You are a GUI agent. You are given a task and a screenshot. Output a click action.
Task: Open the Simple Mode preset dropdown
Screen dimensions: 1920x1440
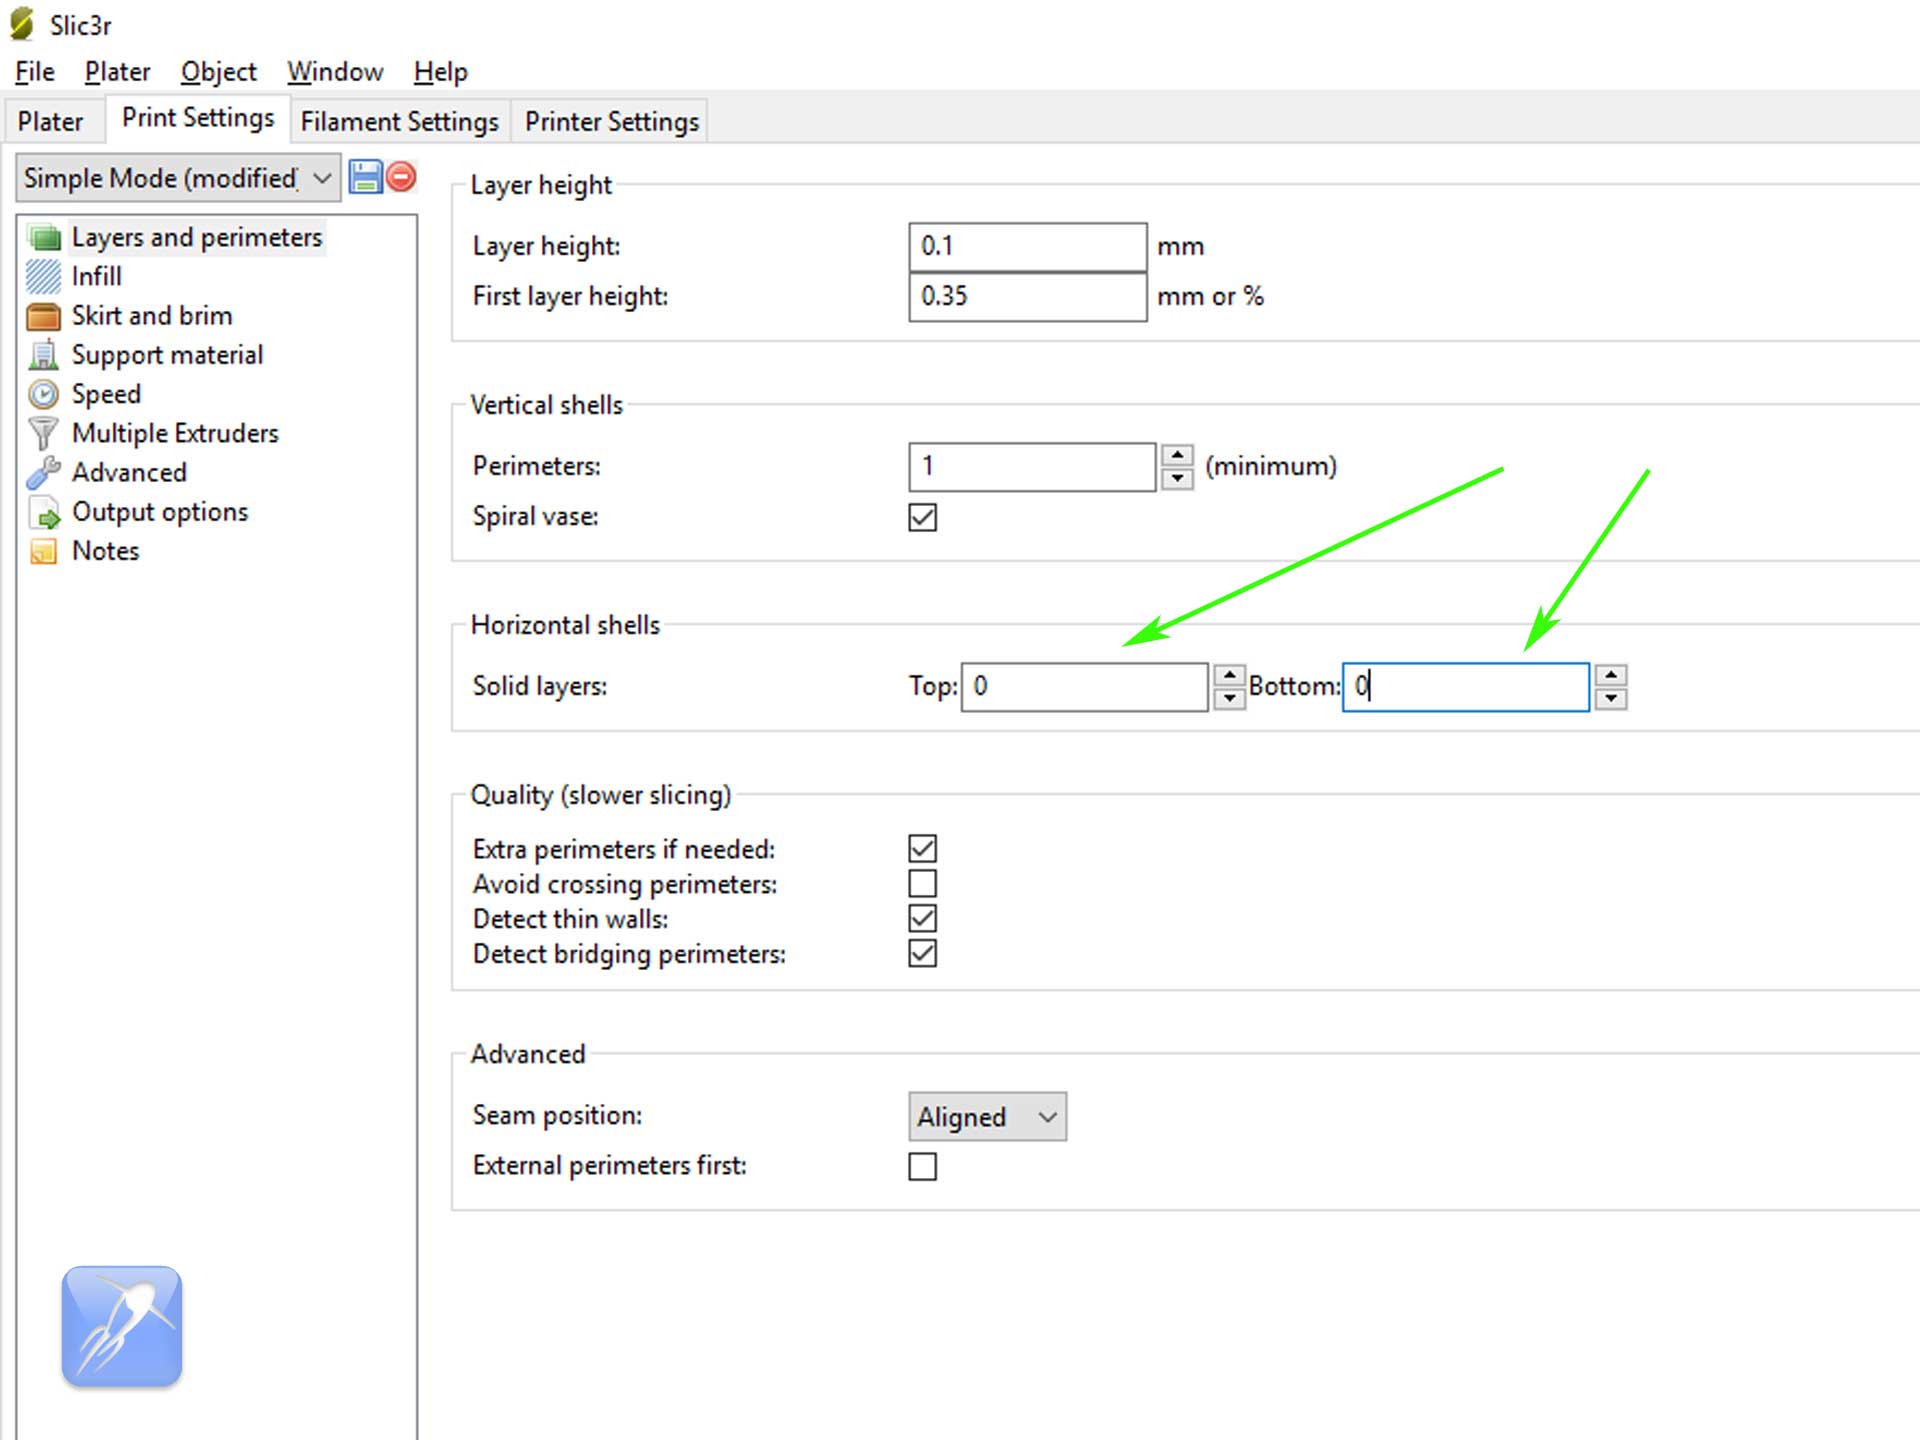(178, 178)
